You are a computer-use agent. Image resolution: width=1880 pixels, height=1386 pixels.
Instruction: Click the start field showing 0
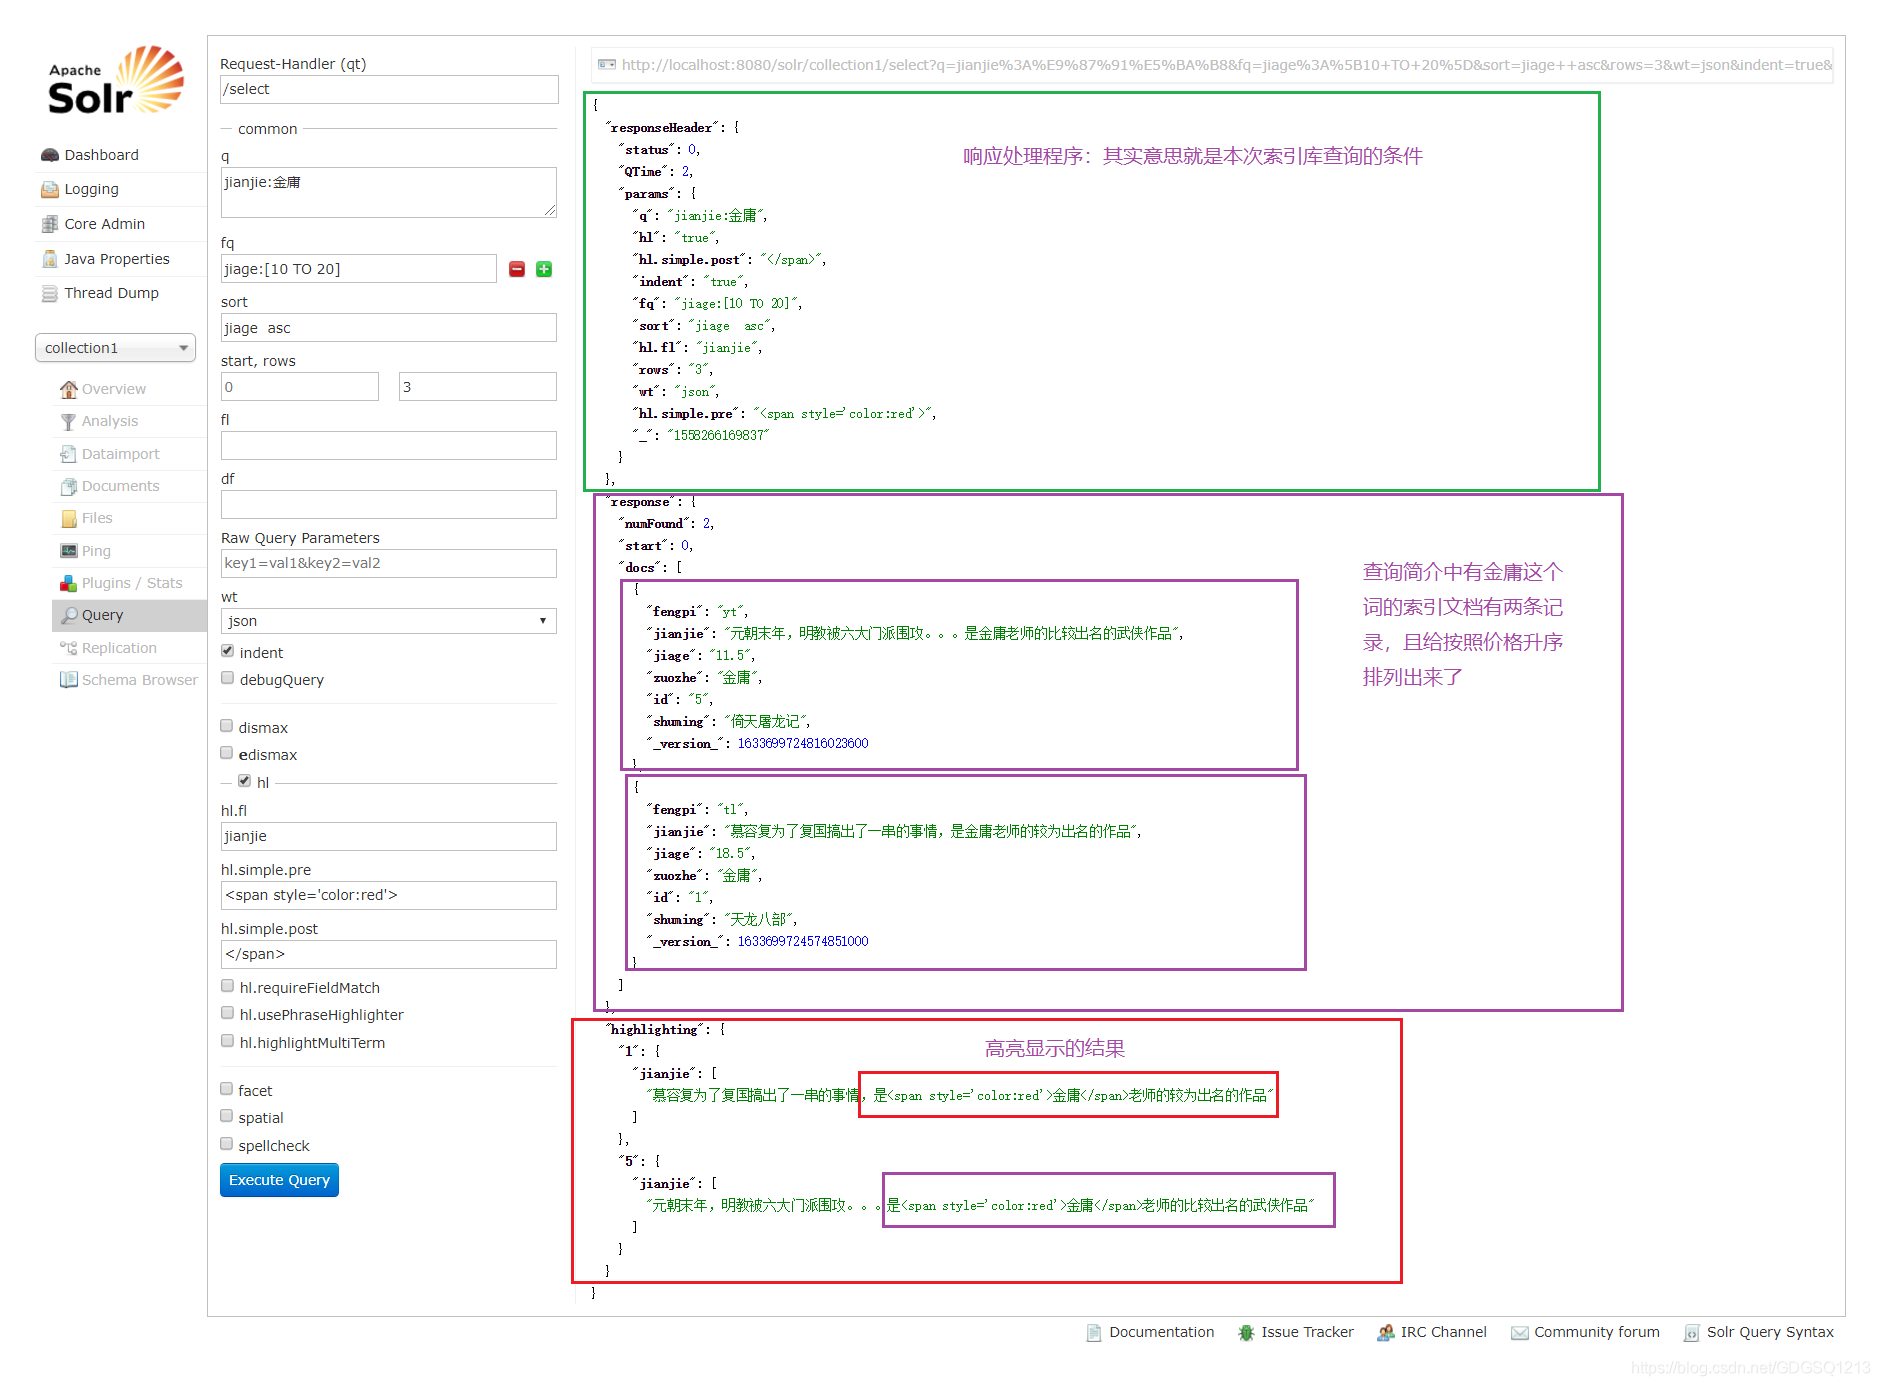300,387
